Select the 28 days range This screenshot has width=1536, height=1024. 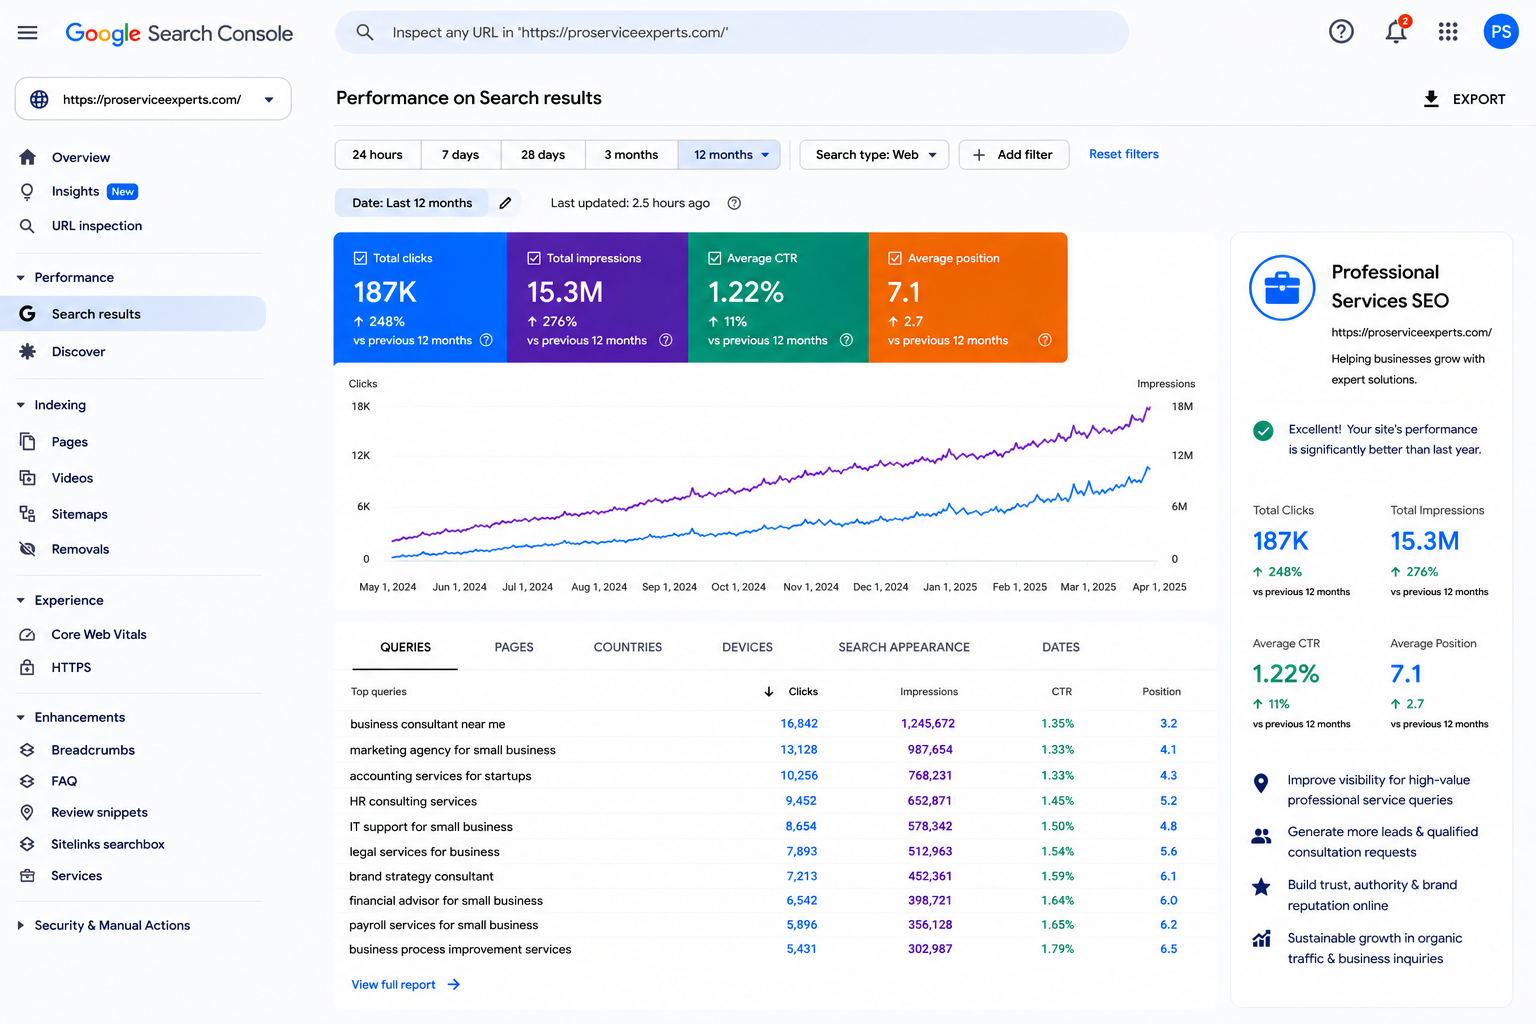[x=543, y=155]
